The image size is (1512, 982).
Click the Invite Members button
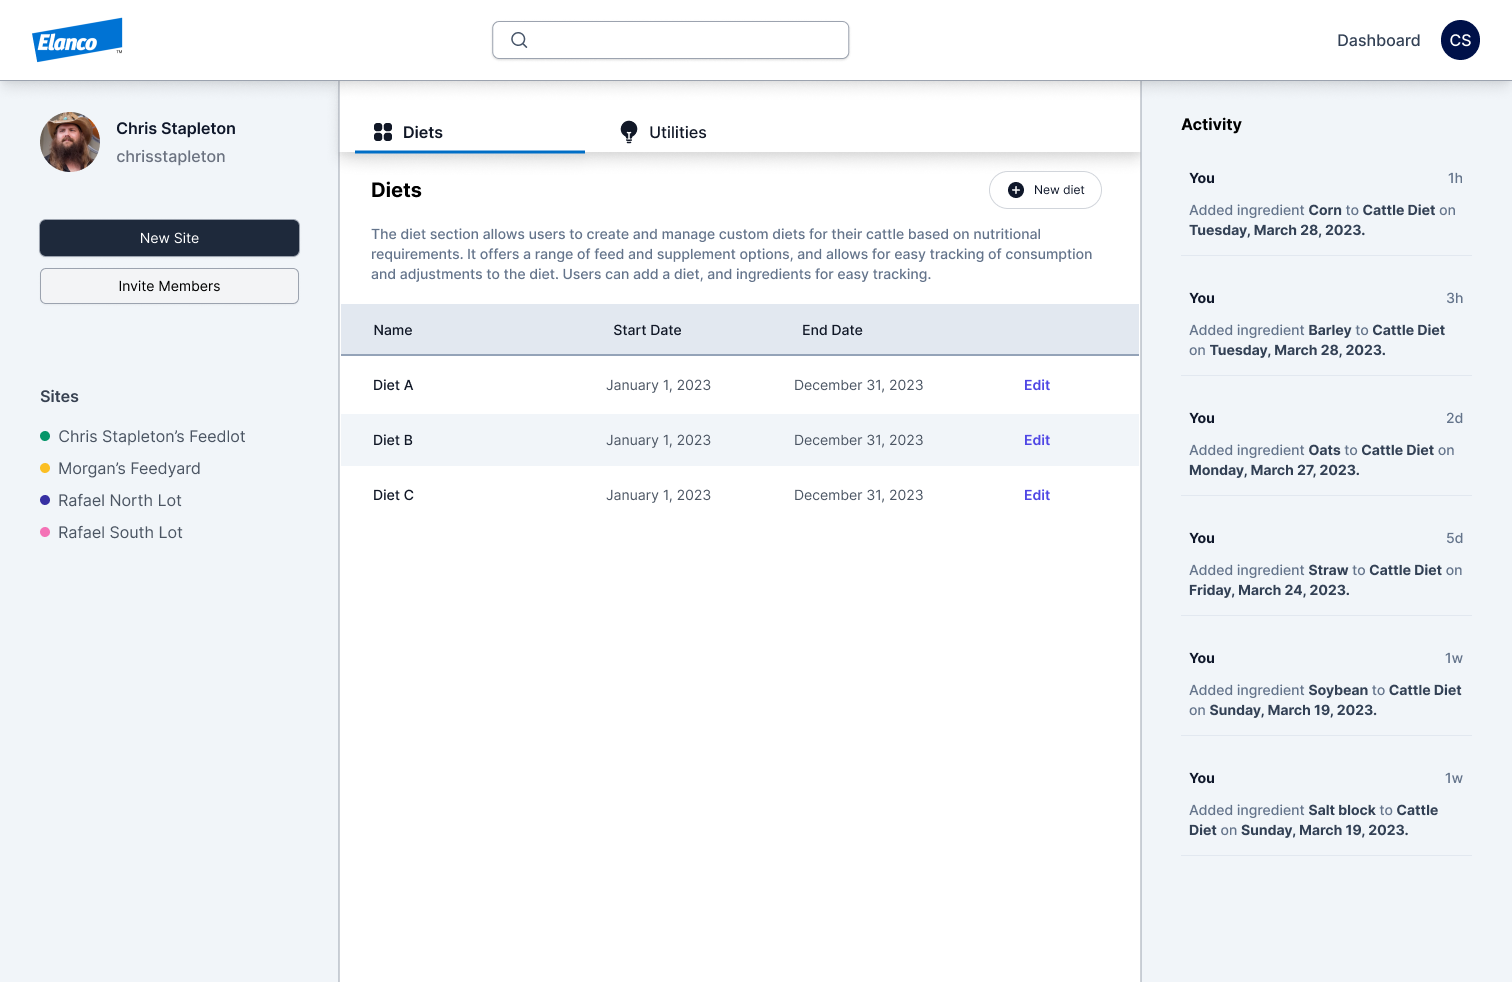169,286
